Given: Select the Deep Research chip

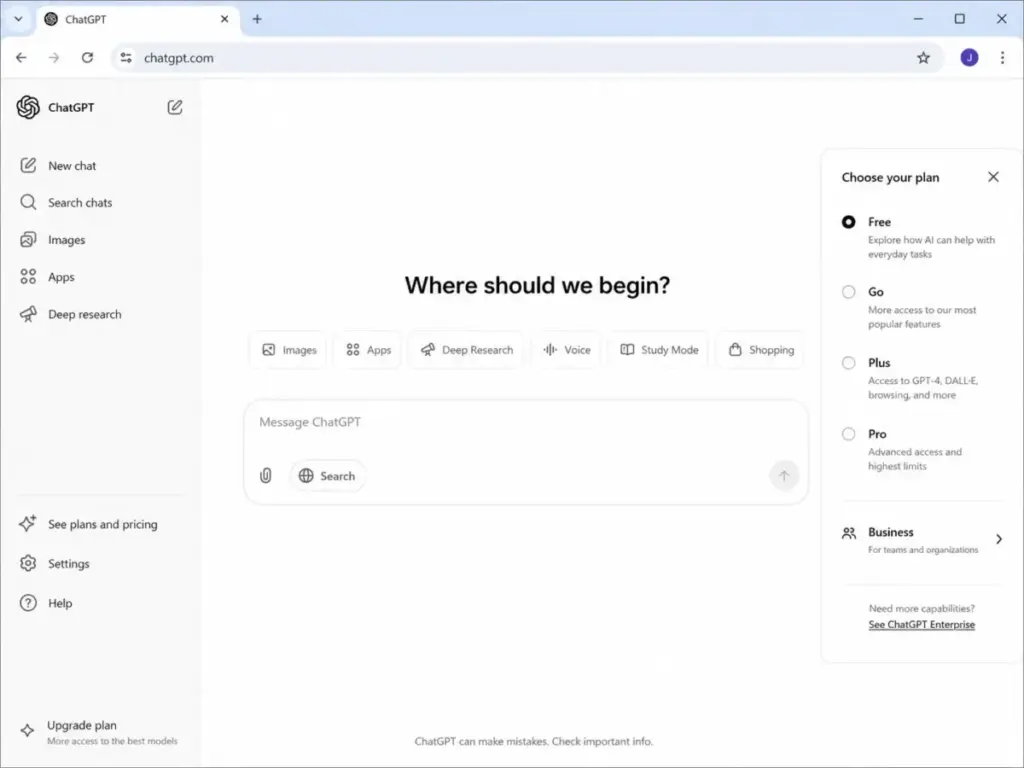Looking at the screenshot, I should pos(466,350).
